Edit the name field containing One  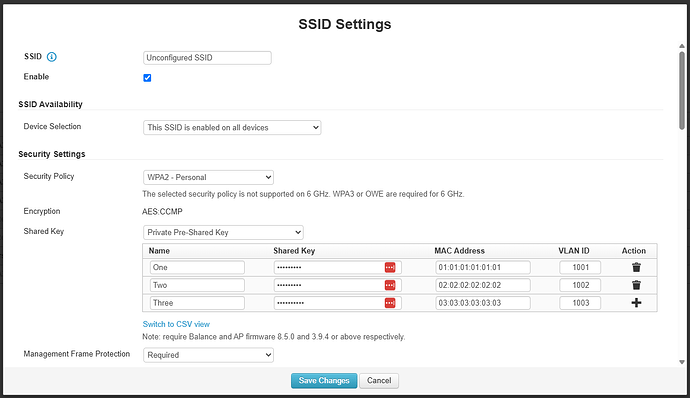click(197, 267)
